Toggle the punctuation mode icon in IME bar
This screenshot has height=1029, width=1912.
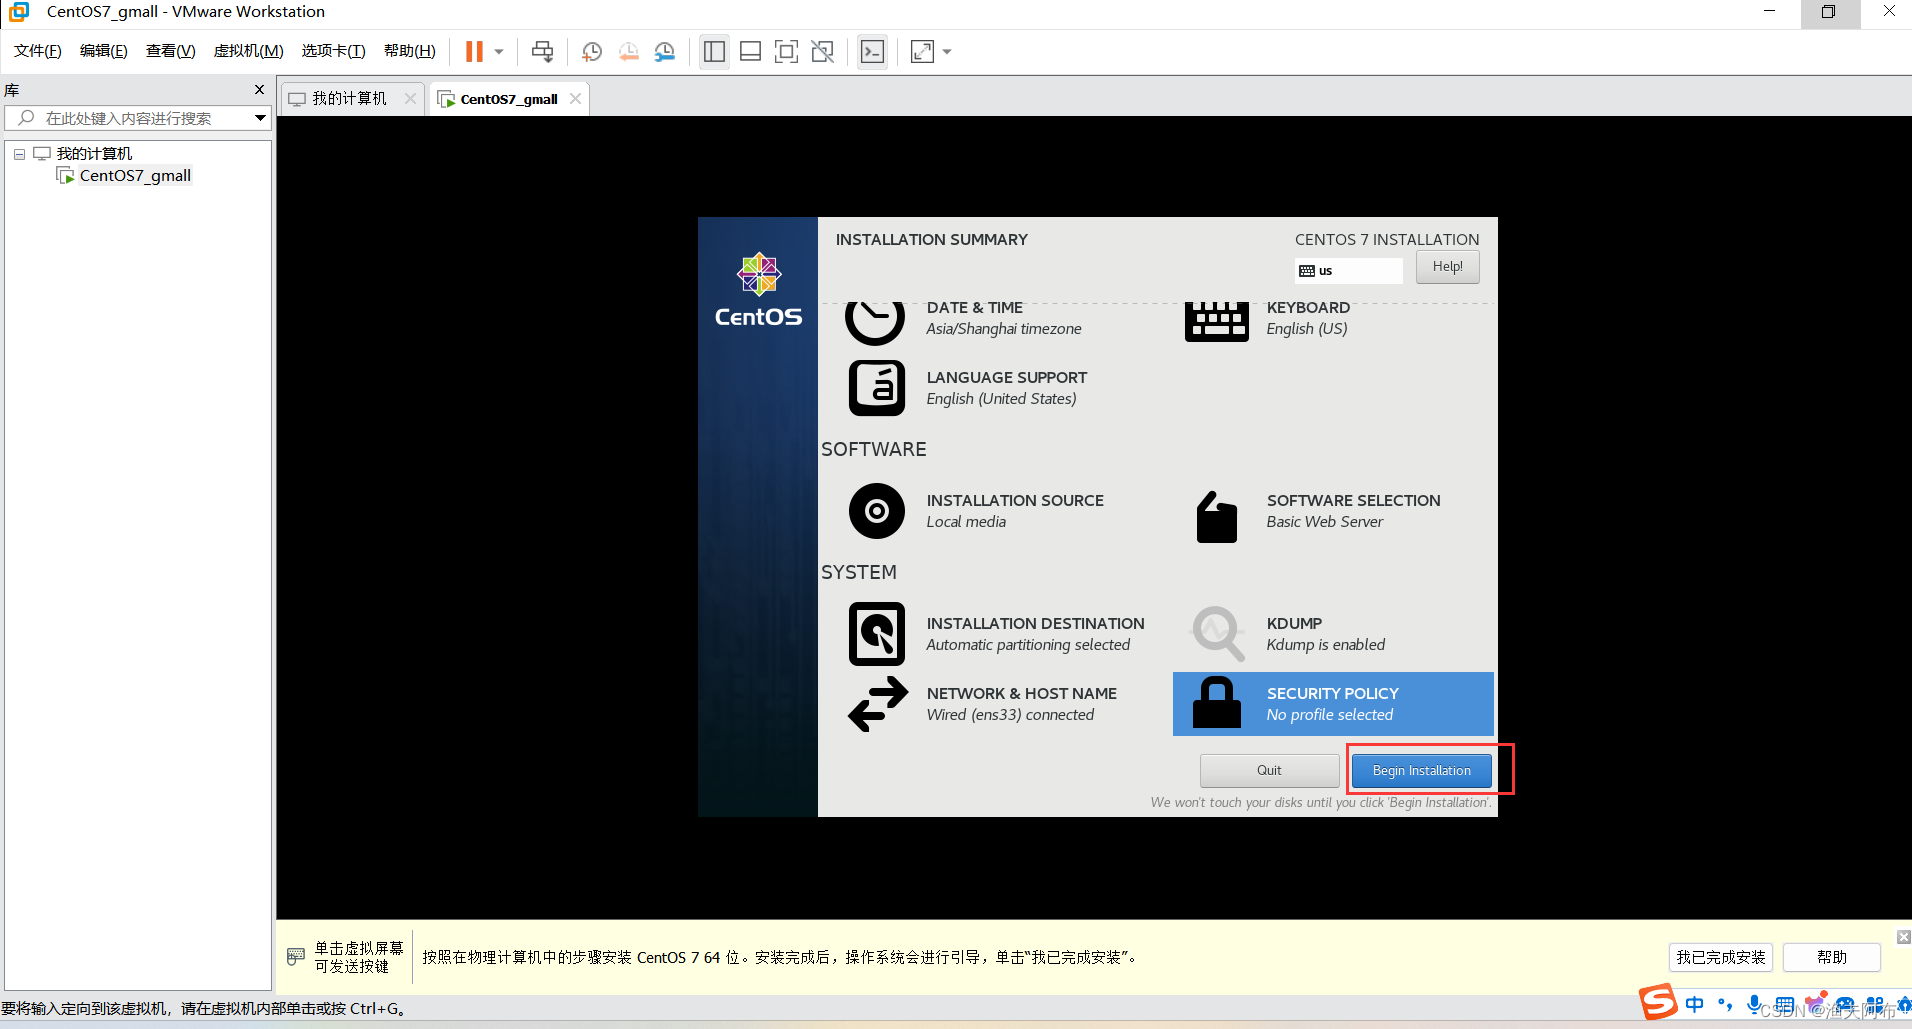point(1725,1004)
